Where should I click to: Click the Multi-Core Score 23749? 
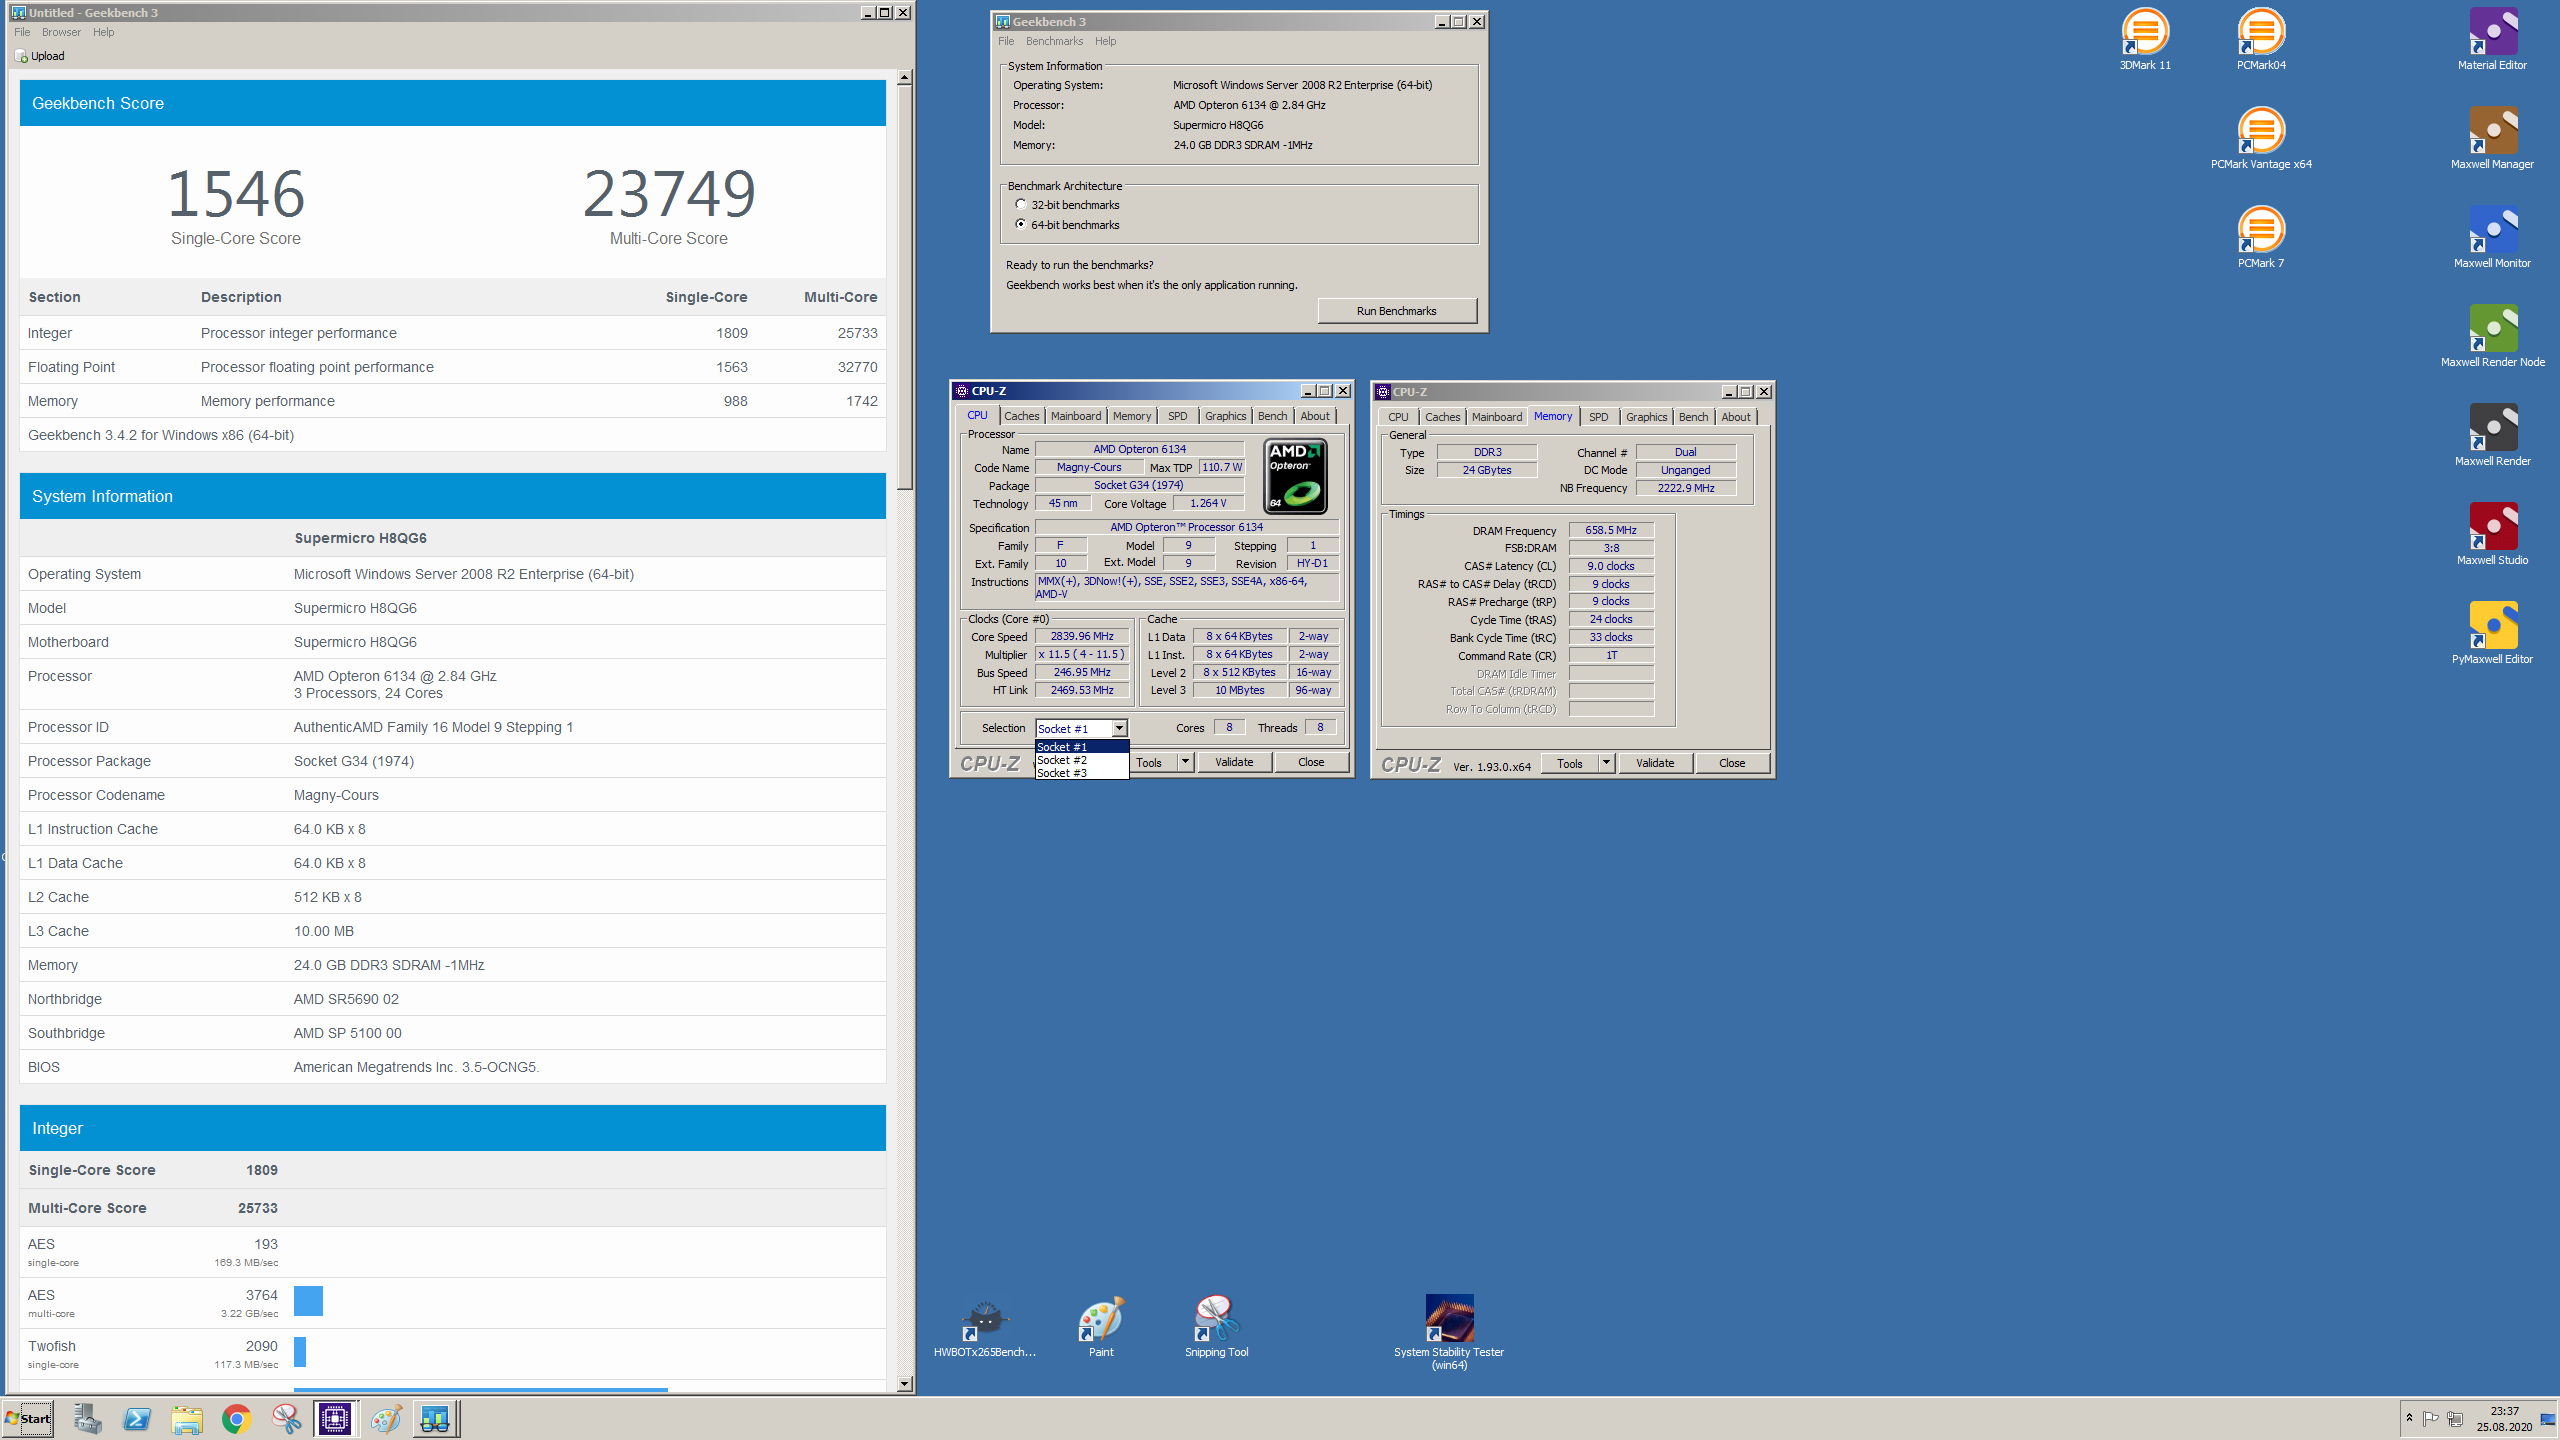pos(669,194)
